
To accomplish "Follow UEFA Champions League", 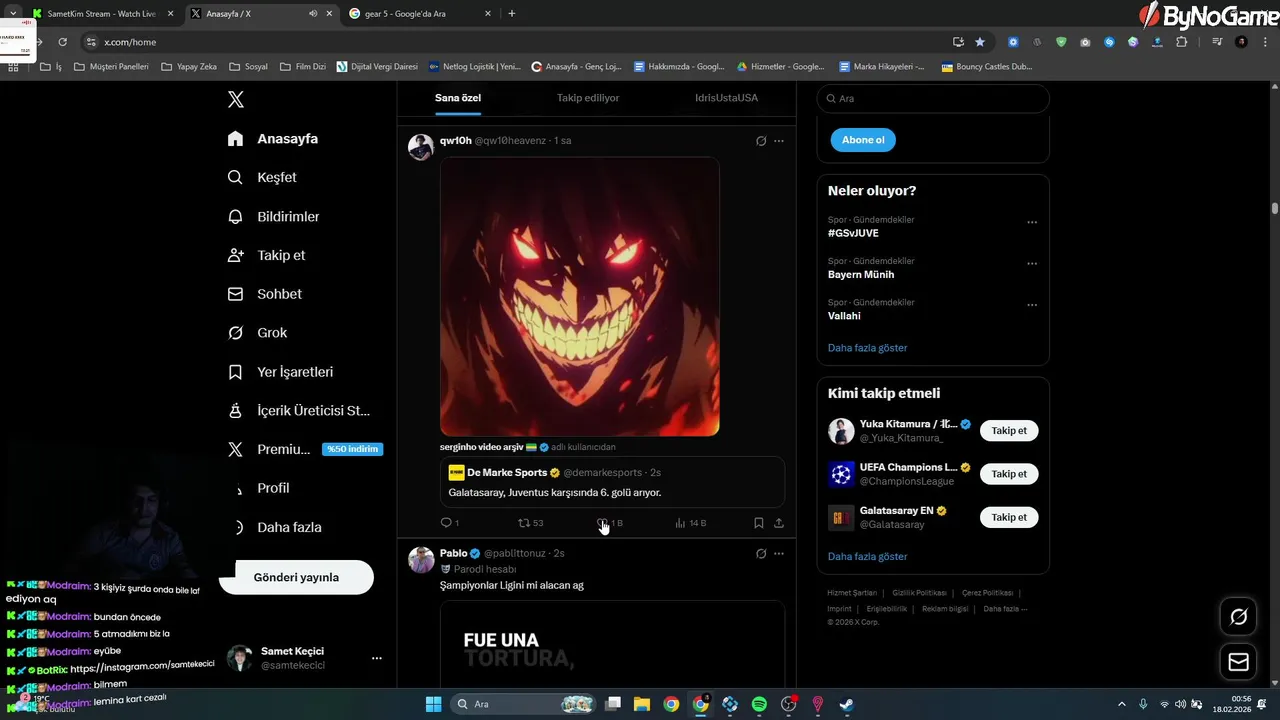I will pyautogui.click(x=1009, y=474).
